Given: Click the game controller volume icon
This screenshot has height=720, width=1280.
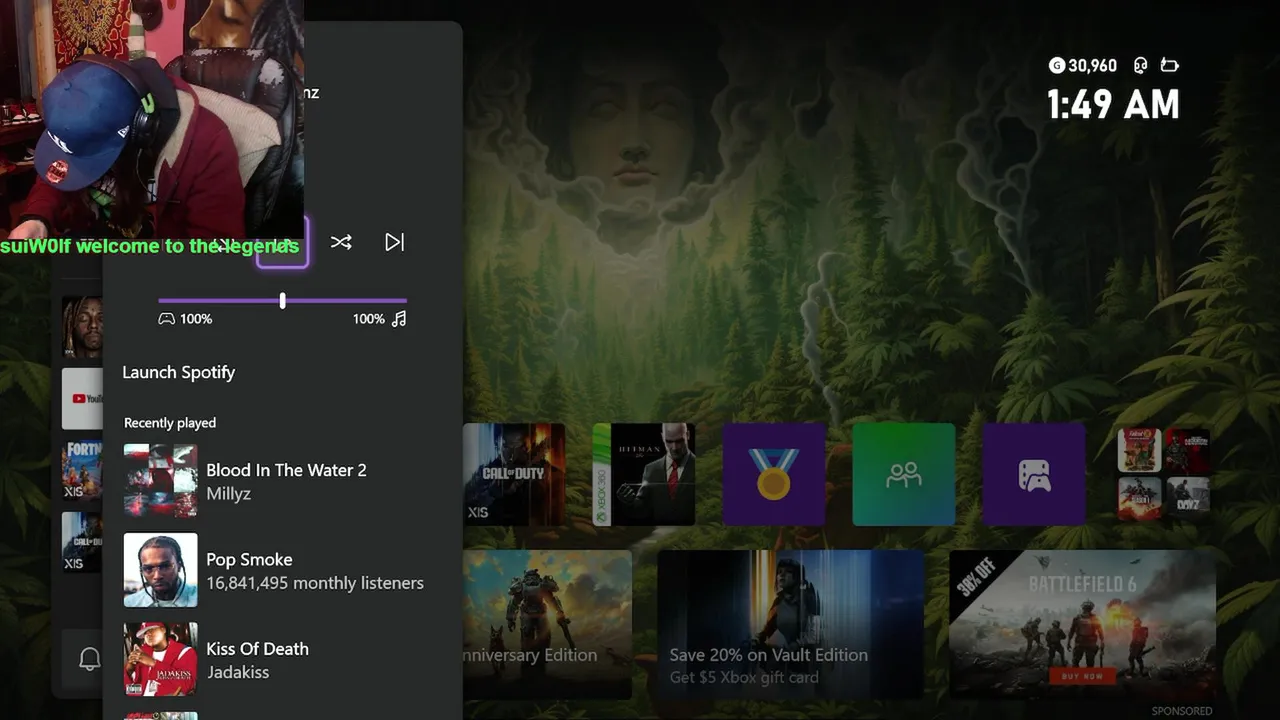Looking at the screenshot, I should coord(167,319).
